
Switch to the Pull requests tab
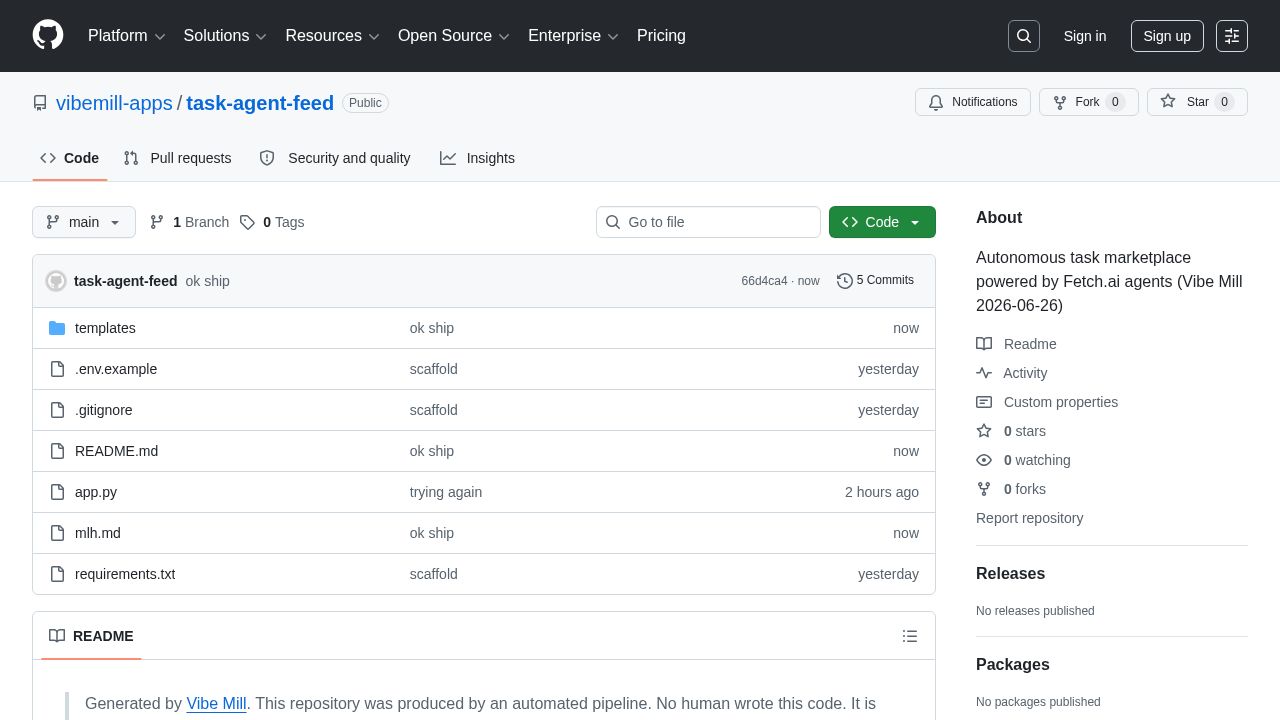coord(177,158)
